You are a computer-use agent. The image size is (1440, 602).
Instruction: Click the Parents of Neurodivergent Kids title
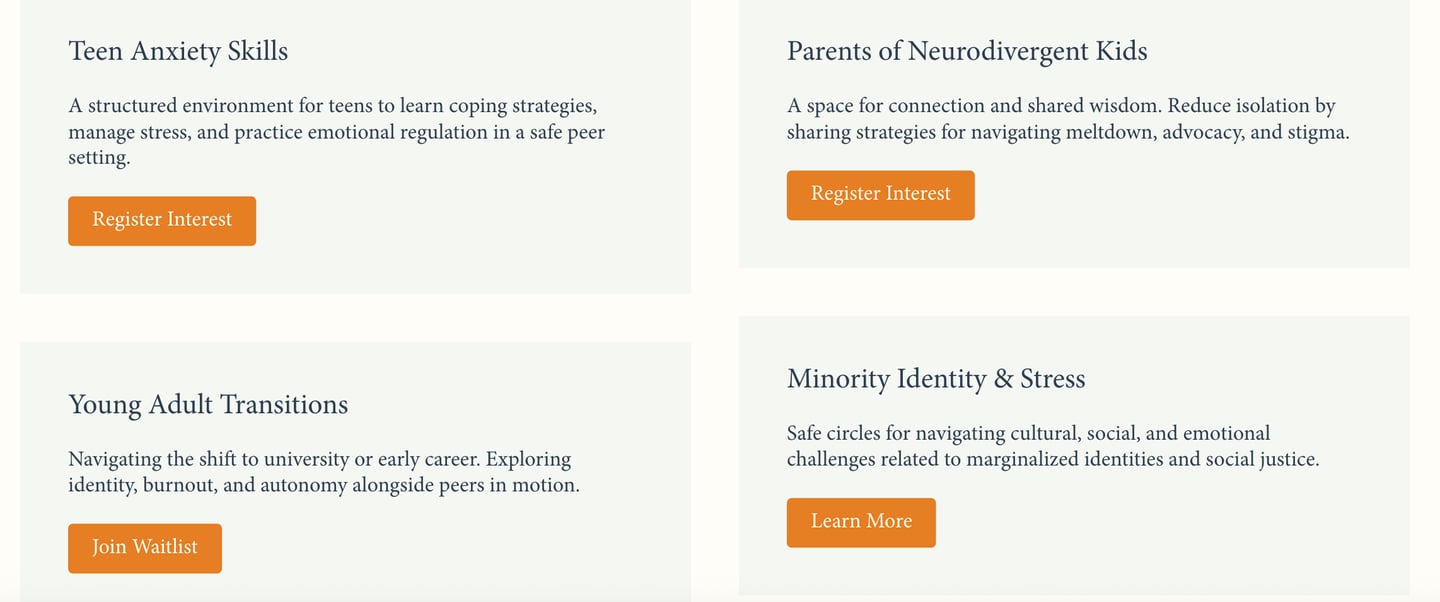click(x=967, y=51)
